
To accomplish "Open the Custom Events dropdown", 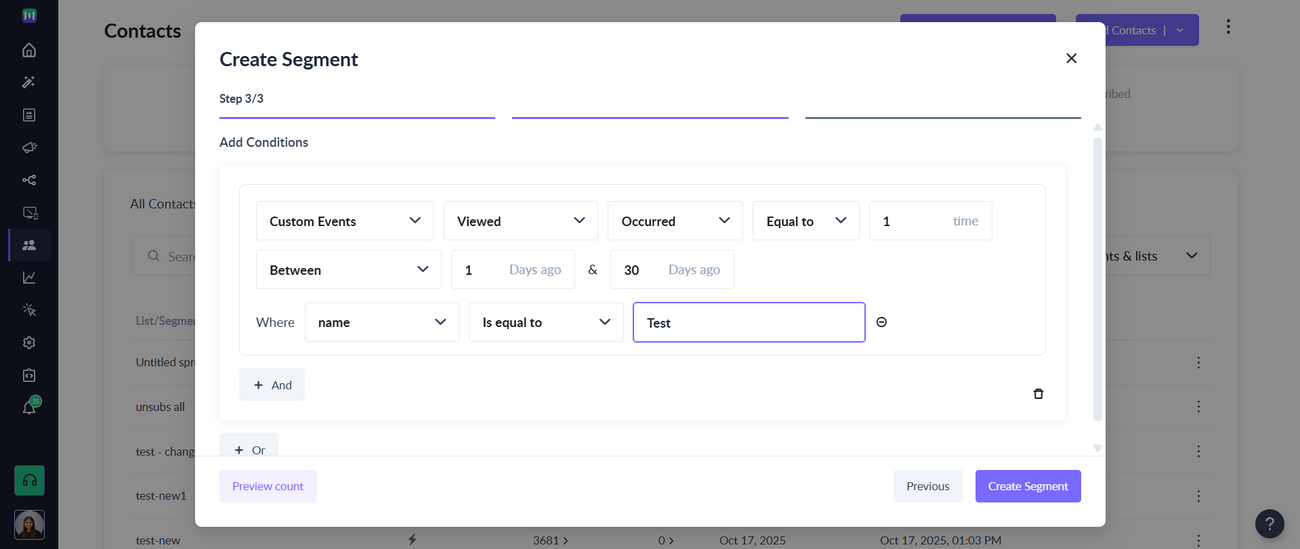I will click(344, 221).
